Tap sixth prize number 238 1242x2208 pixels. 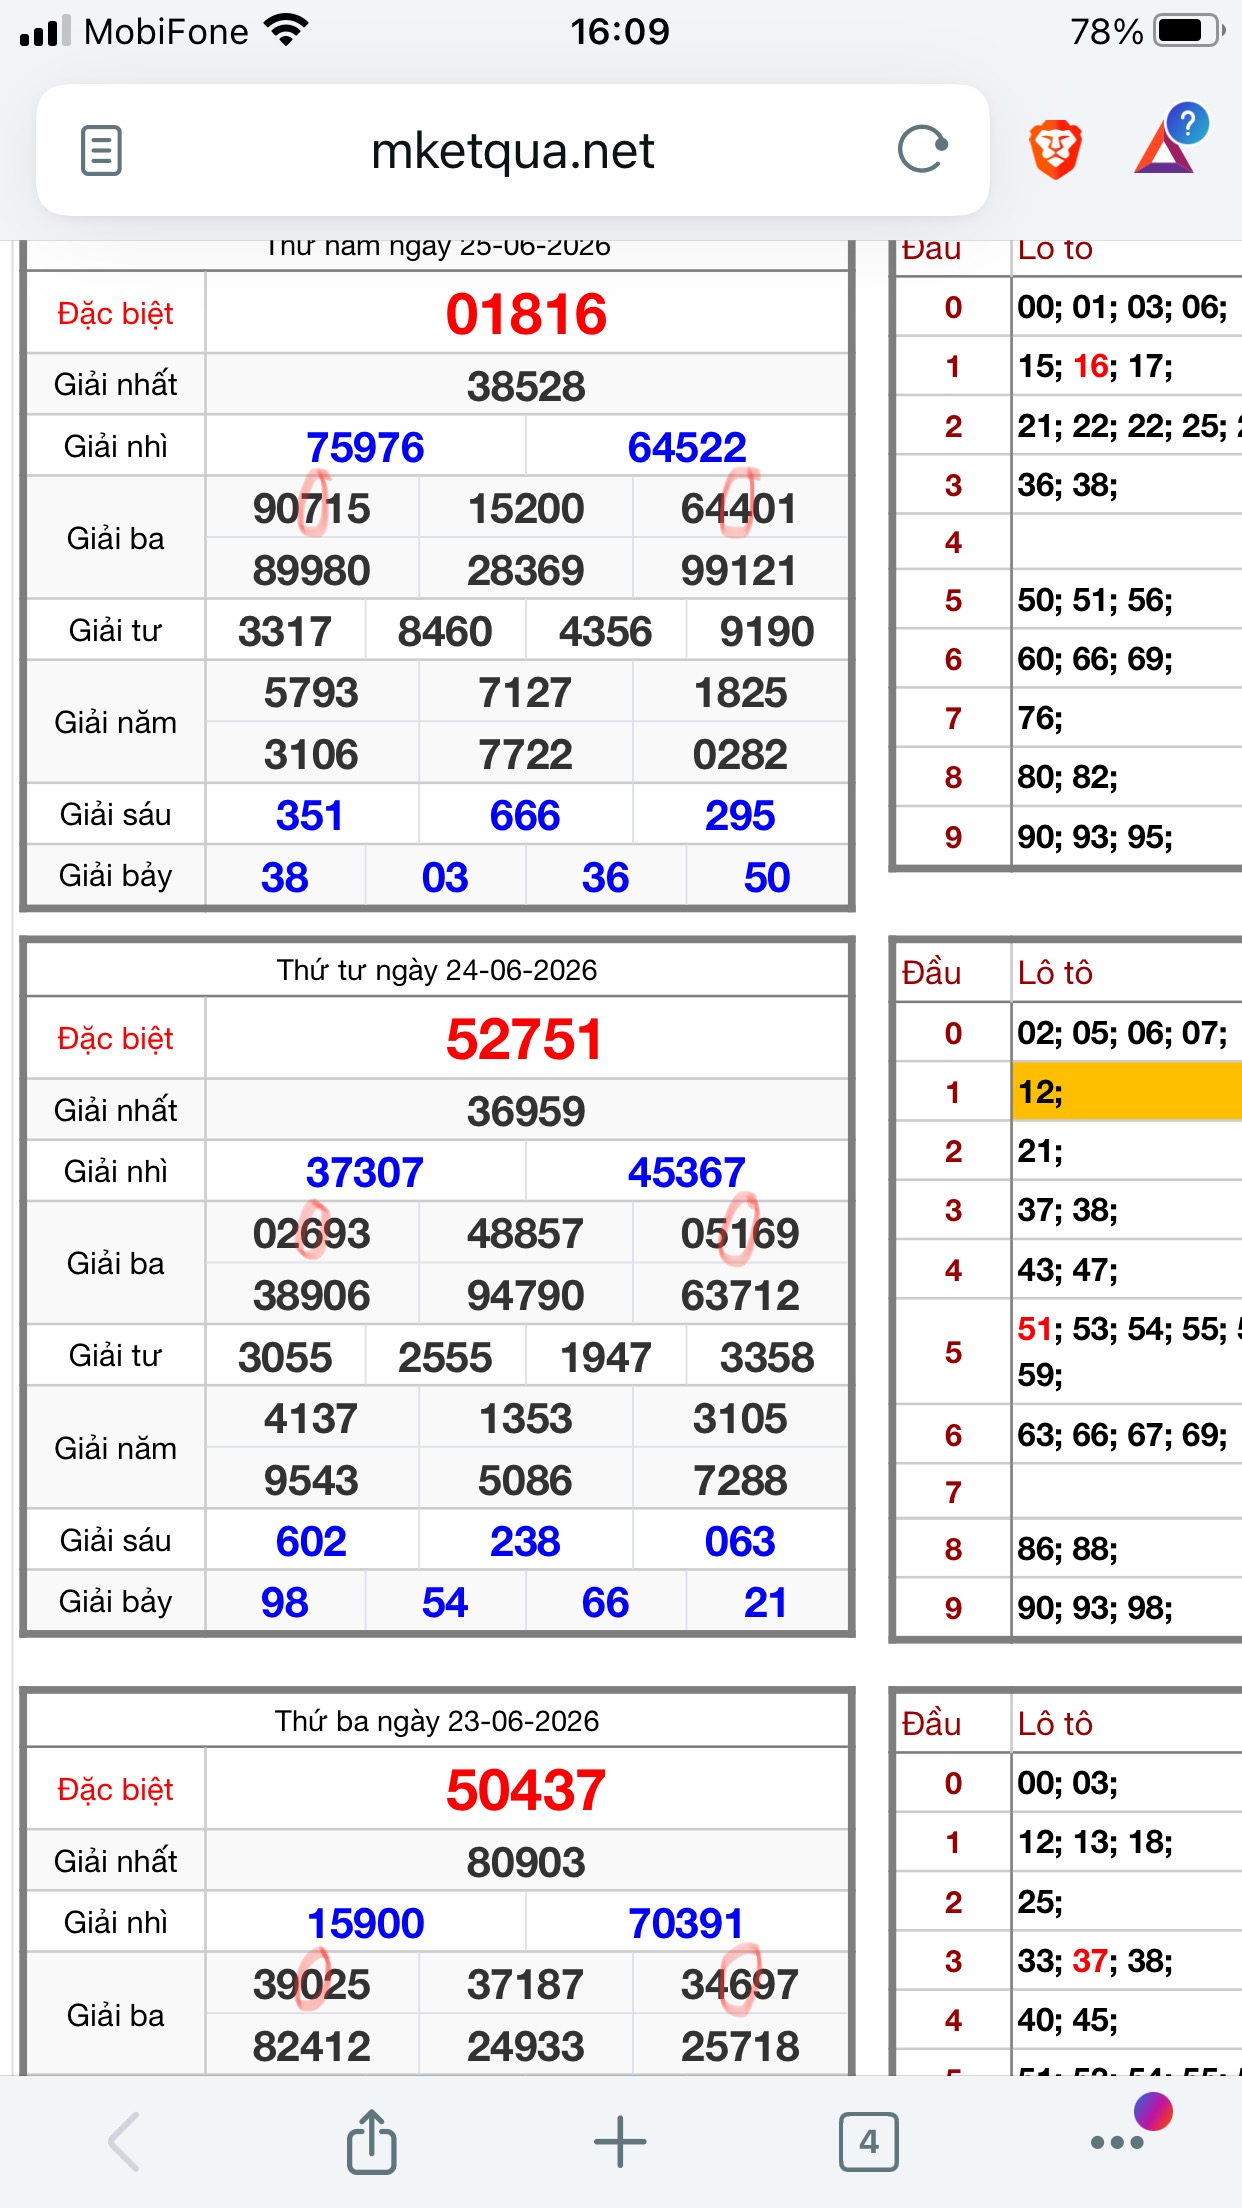coord(525,1541)
